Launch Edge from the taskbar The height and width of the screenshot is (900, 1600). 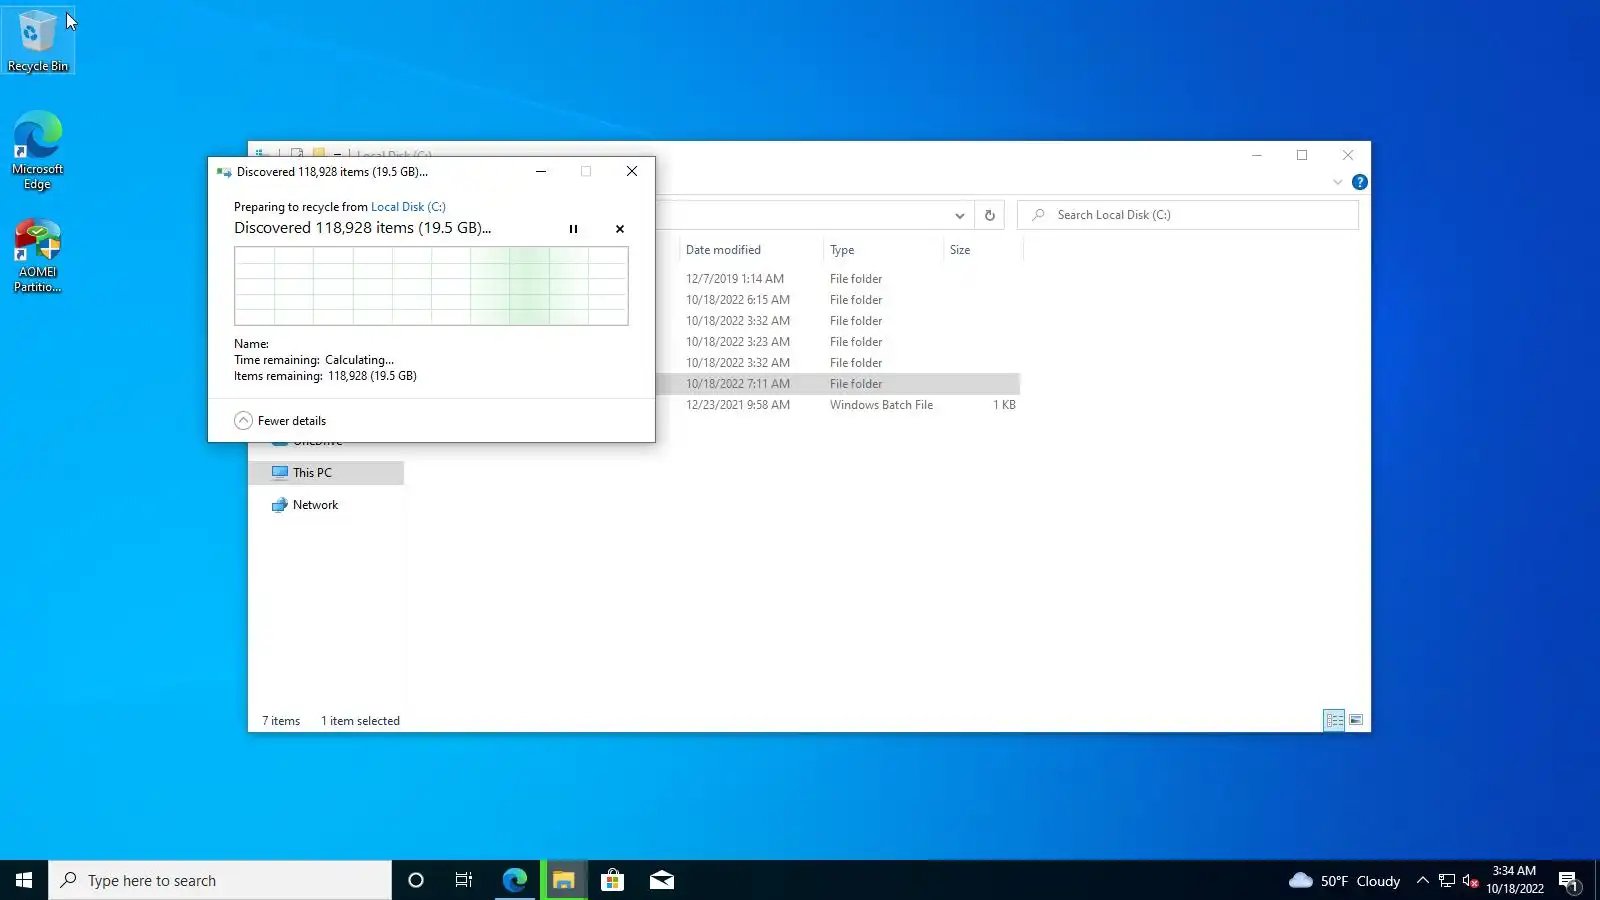click(514, 880)
